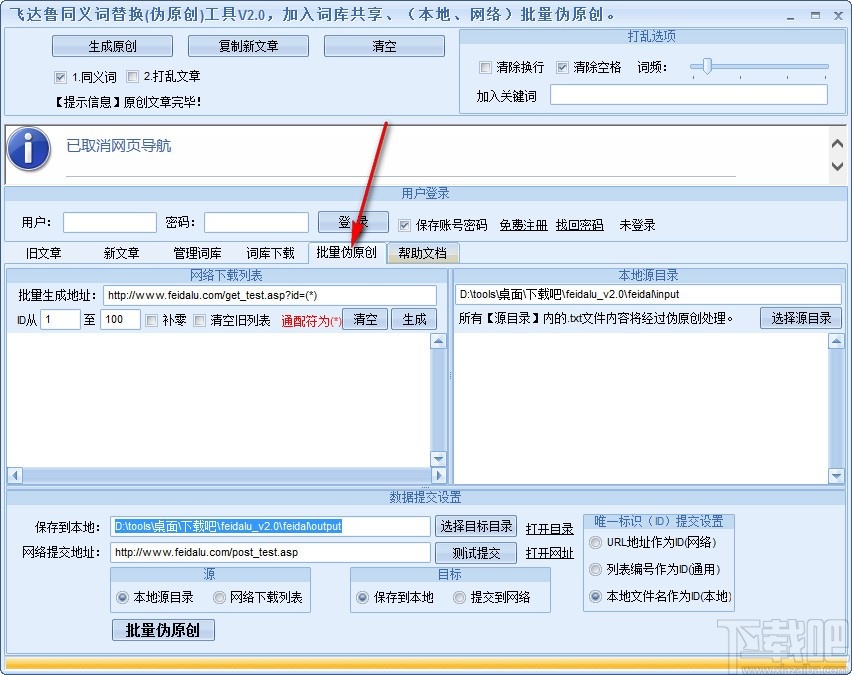Enable the 2.打乱文章 checkbox
This screenshot has width=852, height=675.
[132, 77]
